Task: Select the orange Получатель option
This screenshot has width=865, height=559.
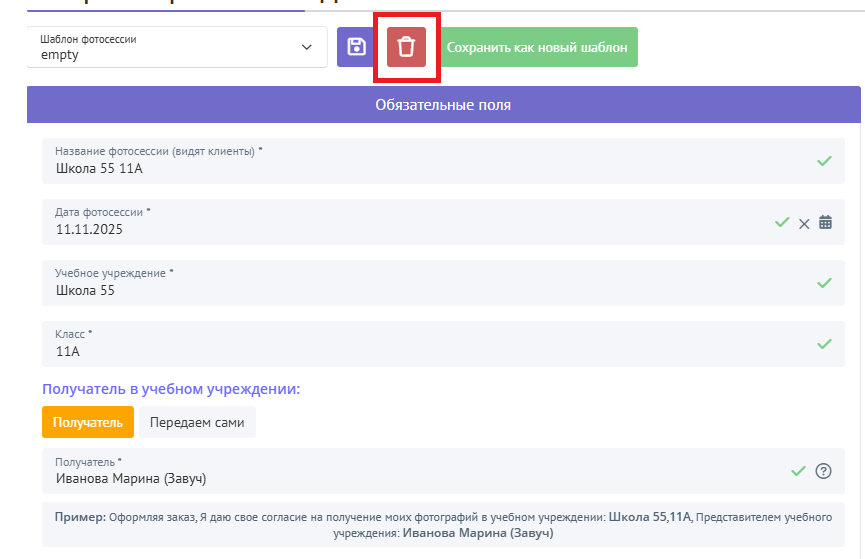Action: (87, 422)
